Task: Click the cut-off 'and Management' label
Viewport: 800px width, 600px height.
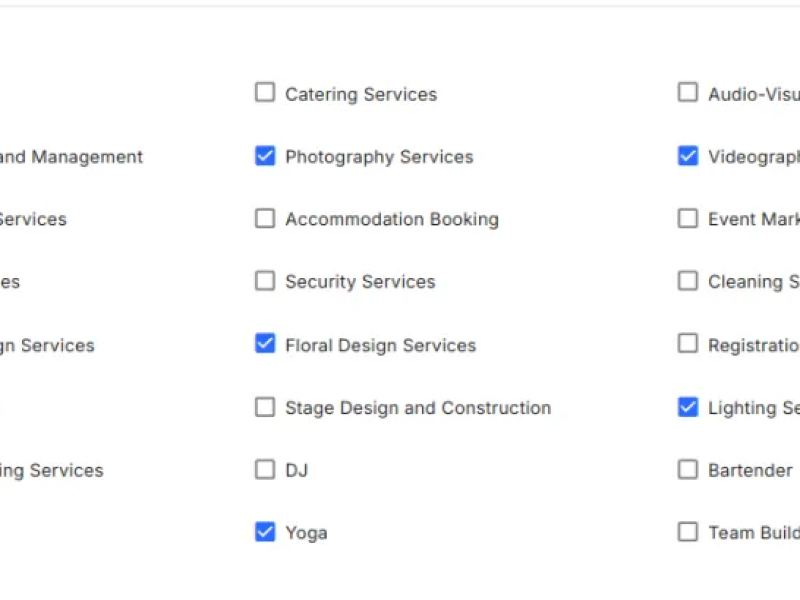Action: 70,157
